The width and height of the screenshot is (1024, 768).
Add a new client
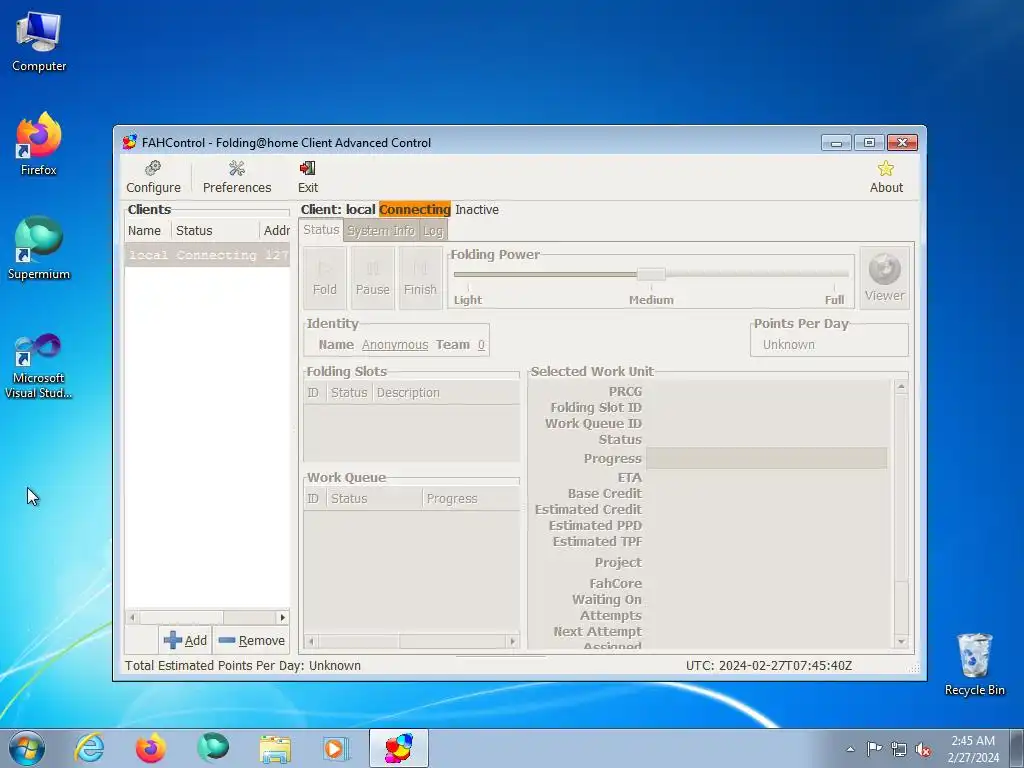coord(185,641)
